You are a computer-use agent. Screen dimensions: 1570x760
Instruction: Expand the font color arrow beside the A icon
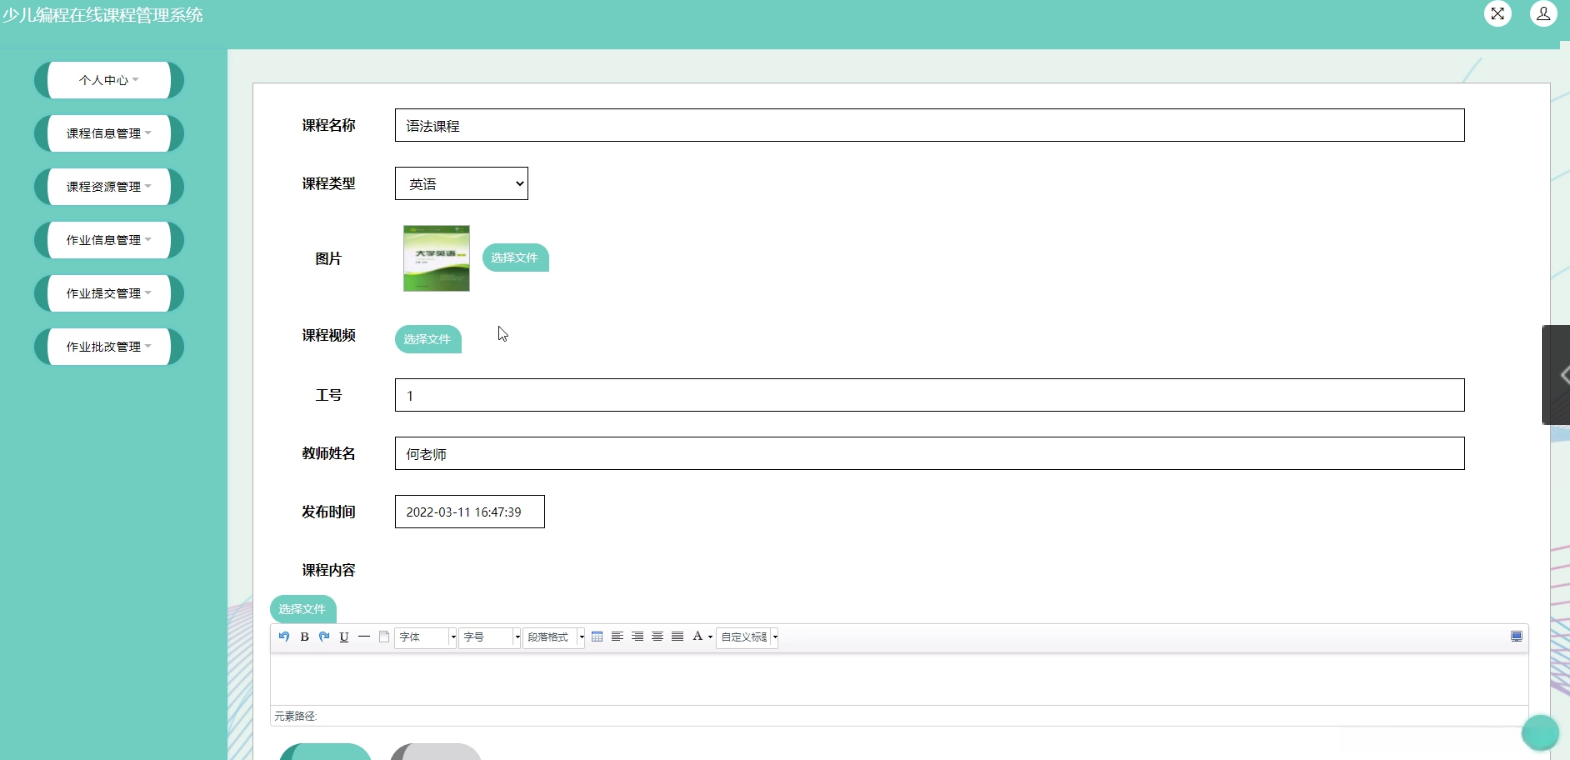point(710,637)
